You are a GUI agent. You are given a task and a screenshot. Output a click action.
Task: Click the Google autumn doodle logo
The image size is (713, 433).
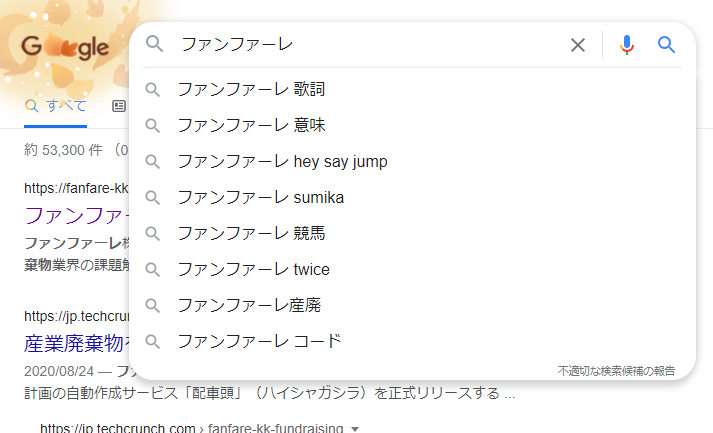pos(65,47)
